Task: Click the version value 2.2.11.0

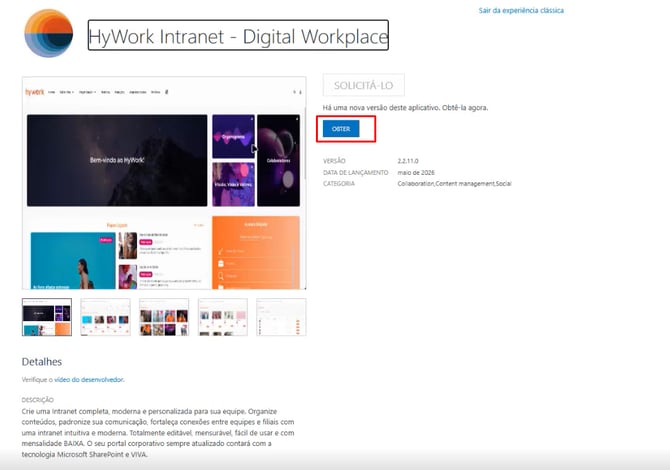Action: pos(408,161)
